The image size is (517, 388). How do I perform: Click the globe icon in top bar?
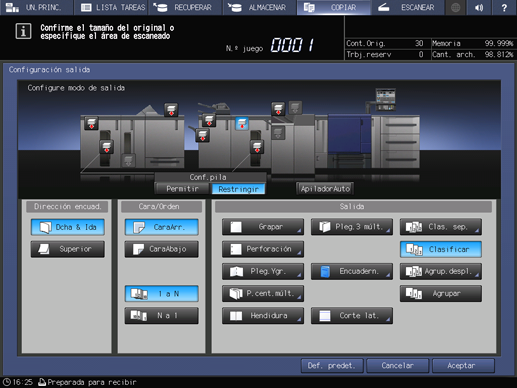coord(455,7)
